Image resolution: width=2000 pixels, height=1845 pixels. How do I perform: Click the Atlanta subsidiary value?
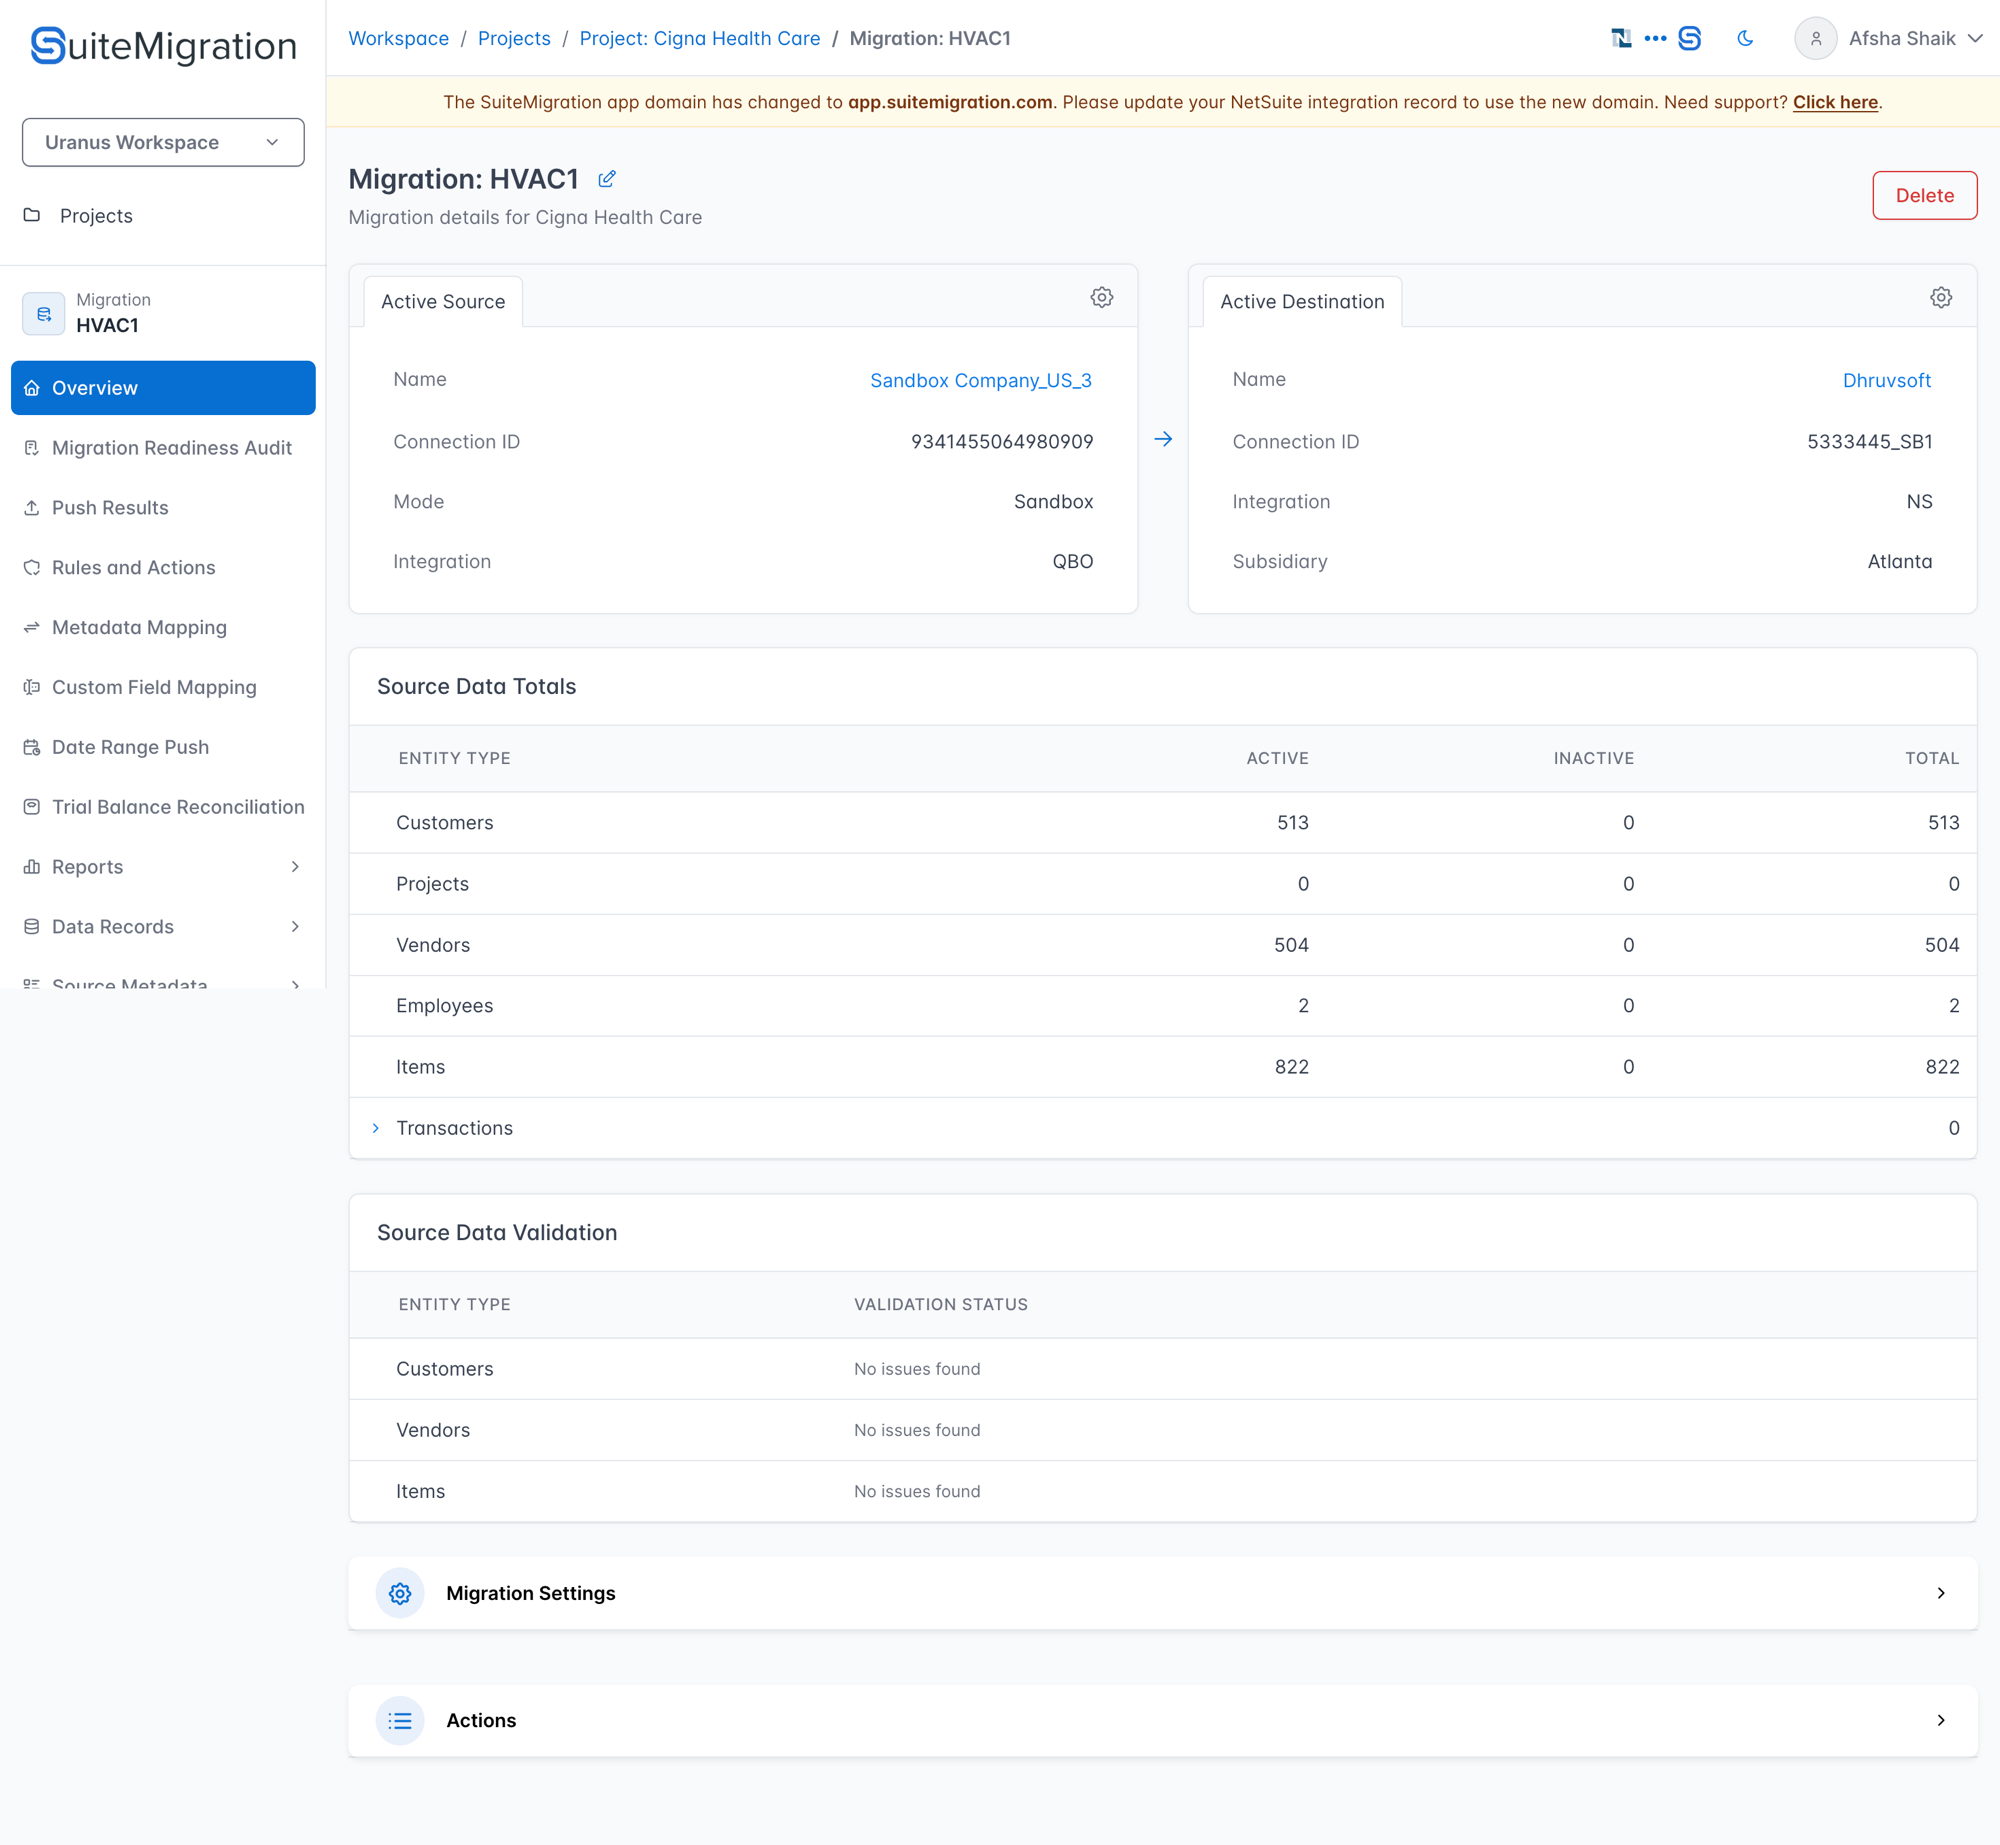[x=1899, y=561]
